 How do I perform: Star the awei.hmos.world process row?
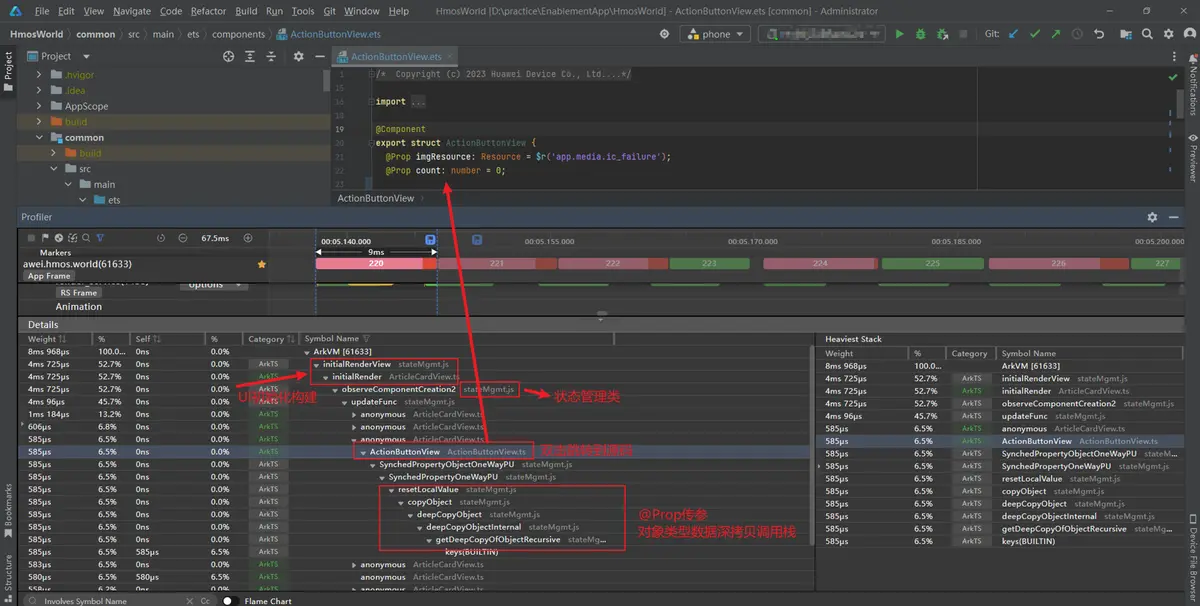coord(262,264)
